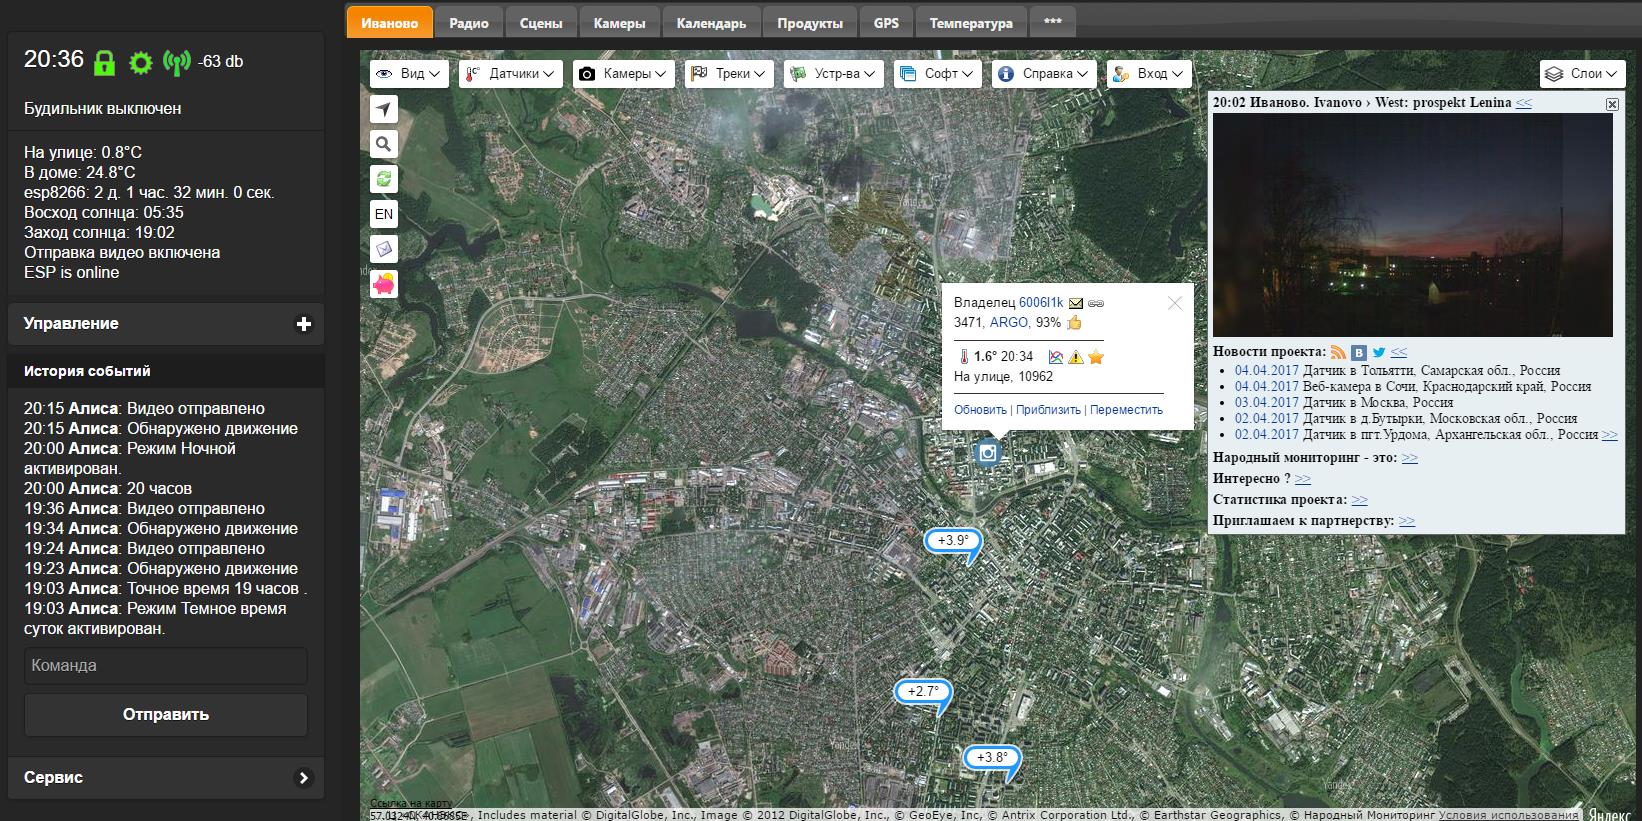Viewport: 1642px width, 821px height.
Task: Click the piggy bank donate icon
Action: tap(384, 285)
